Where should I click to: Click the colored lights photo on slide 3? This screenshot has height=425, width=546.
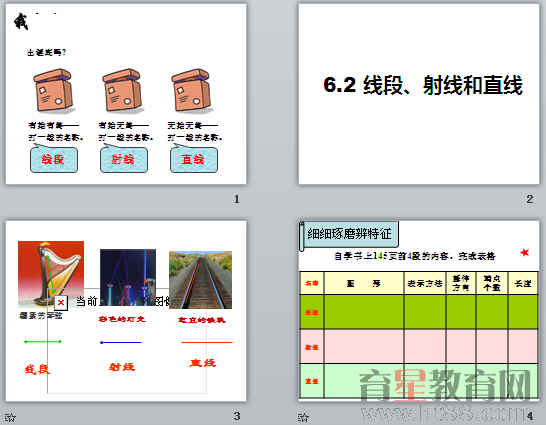[128, 277]
